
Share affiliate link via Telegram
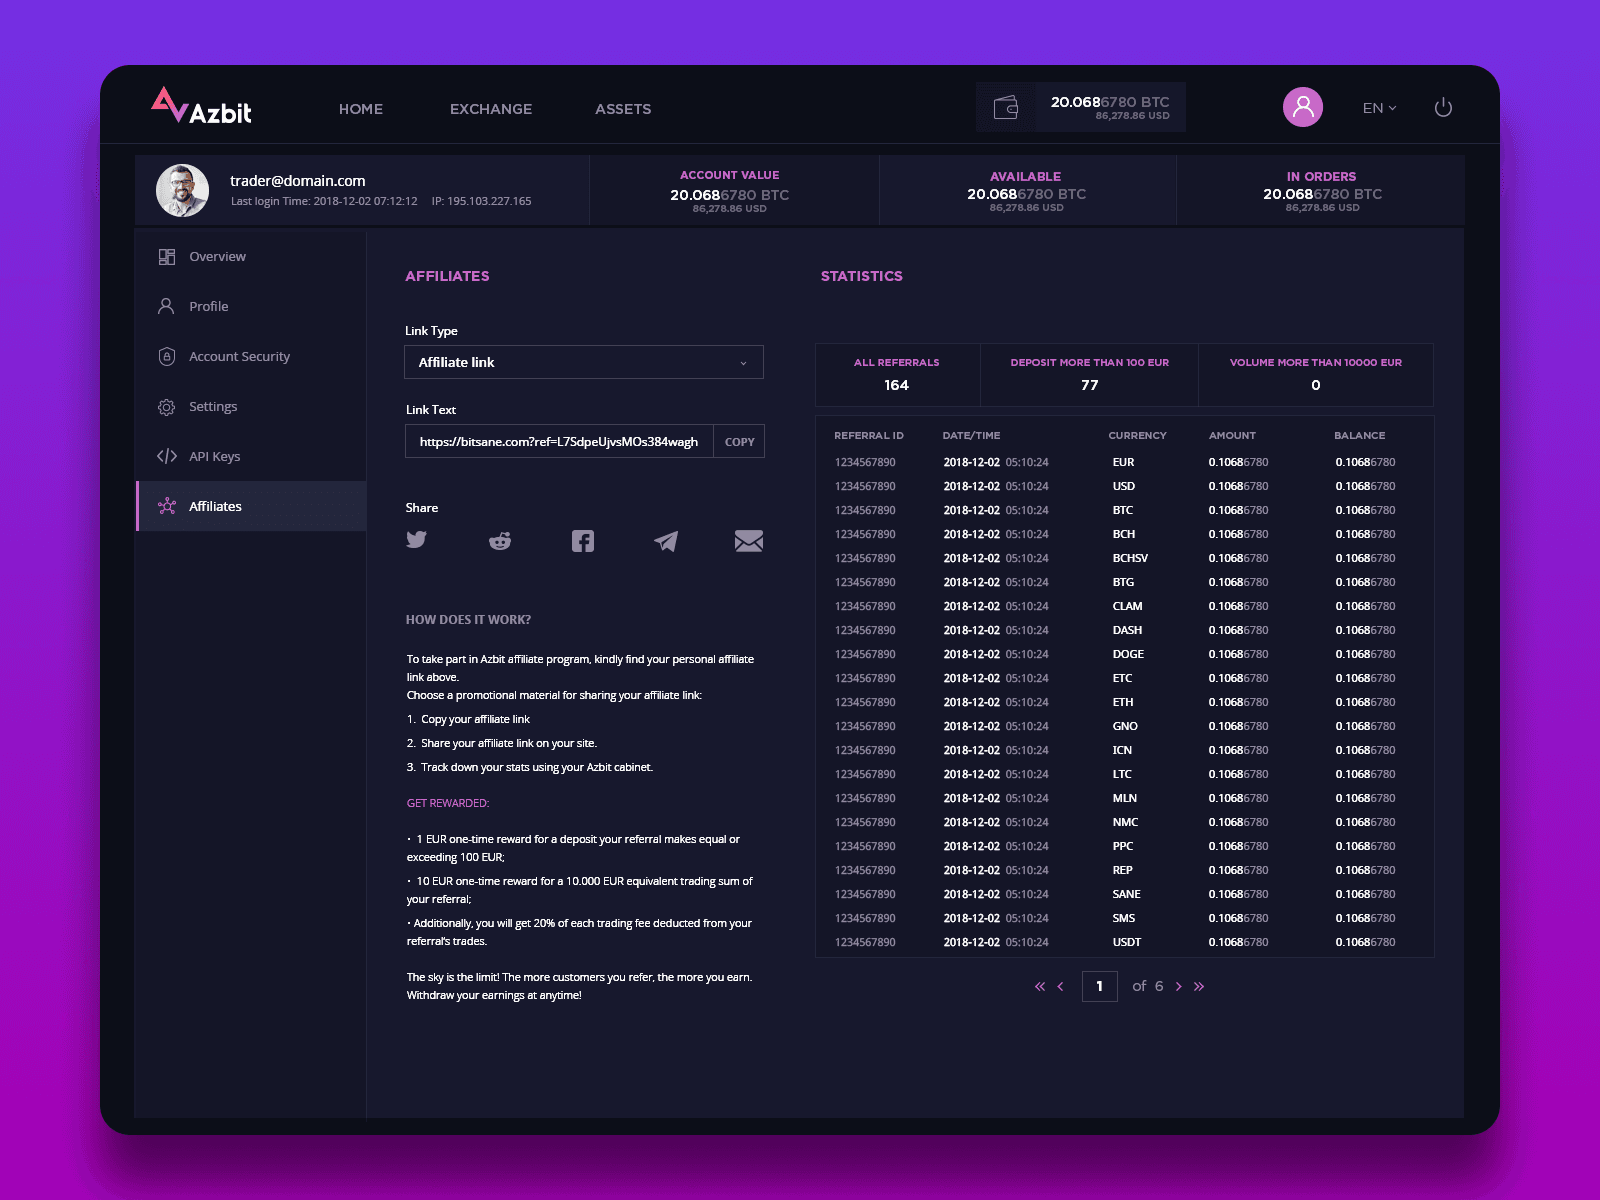(x=666, y=541)
